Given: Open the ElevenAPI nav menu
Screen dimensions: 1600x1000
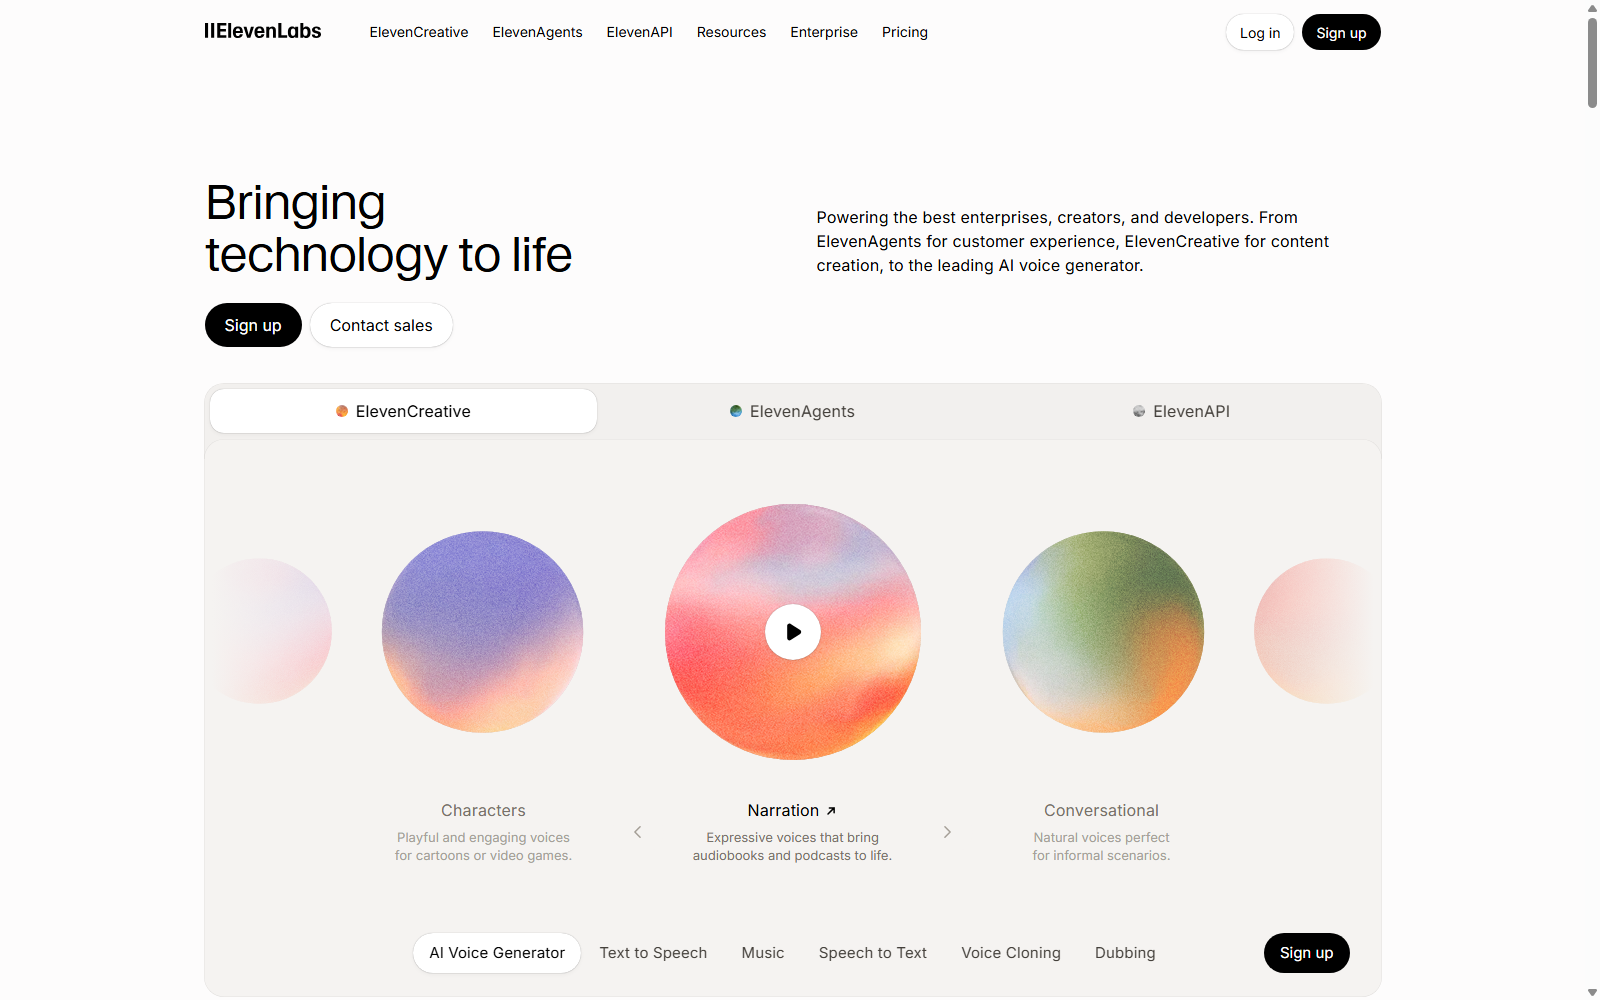Looking at the screenshot, I should pos(639,32).
